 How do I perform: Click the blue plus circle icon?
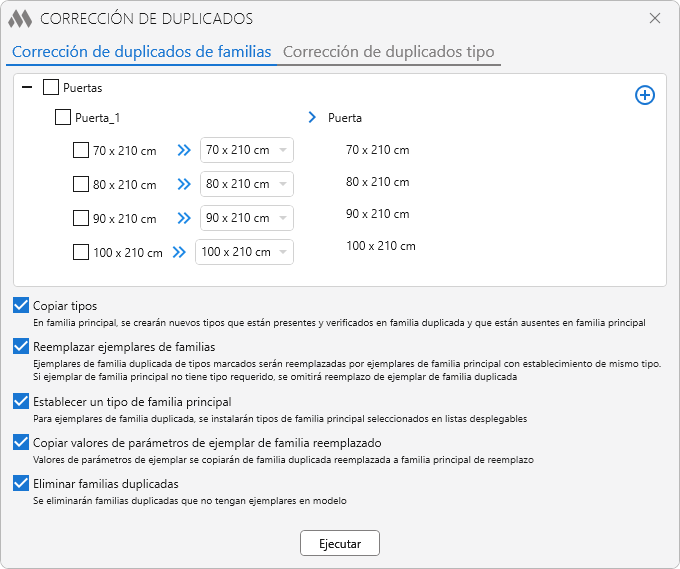point(645,95)
